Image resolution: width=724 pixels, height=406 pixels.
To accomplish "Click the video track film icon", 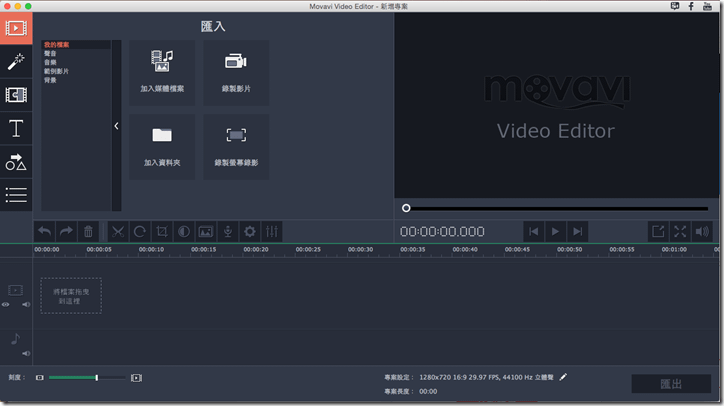I will click(15, 290).
